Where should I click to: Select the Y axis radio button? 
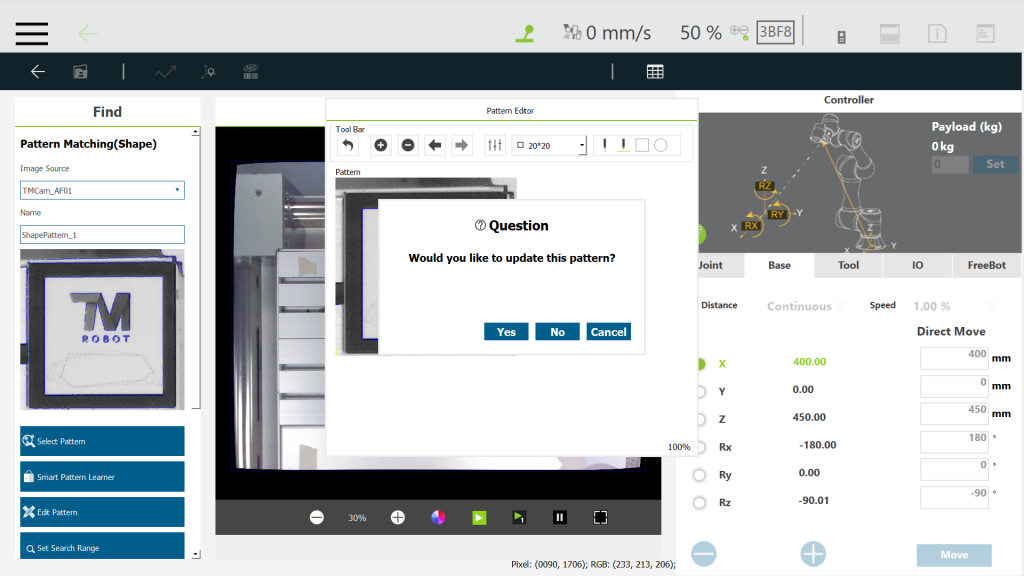click(x=700, y=391)
